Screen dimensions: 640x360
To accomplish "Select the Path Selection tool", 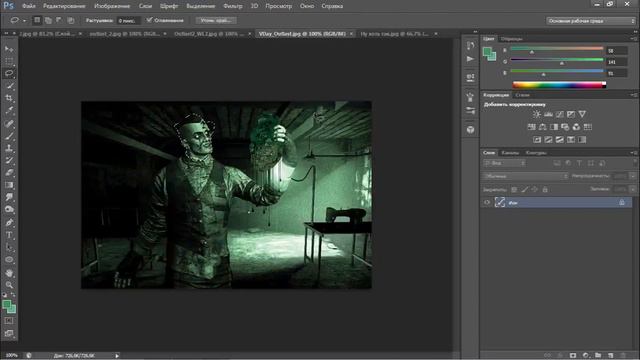I will pos(9,247).
